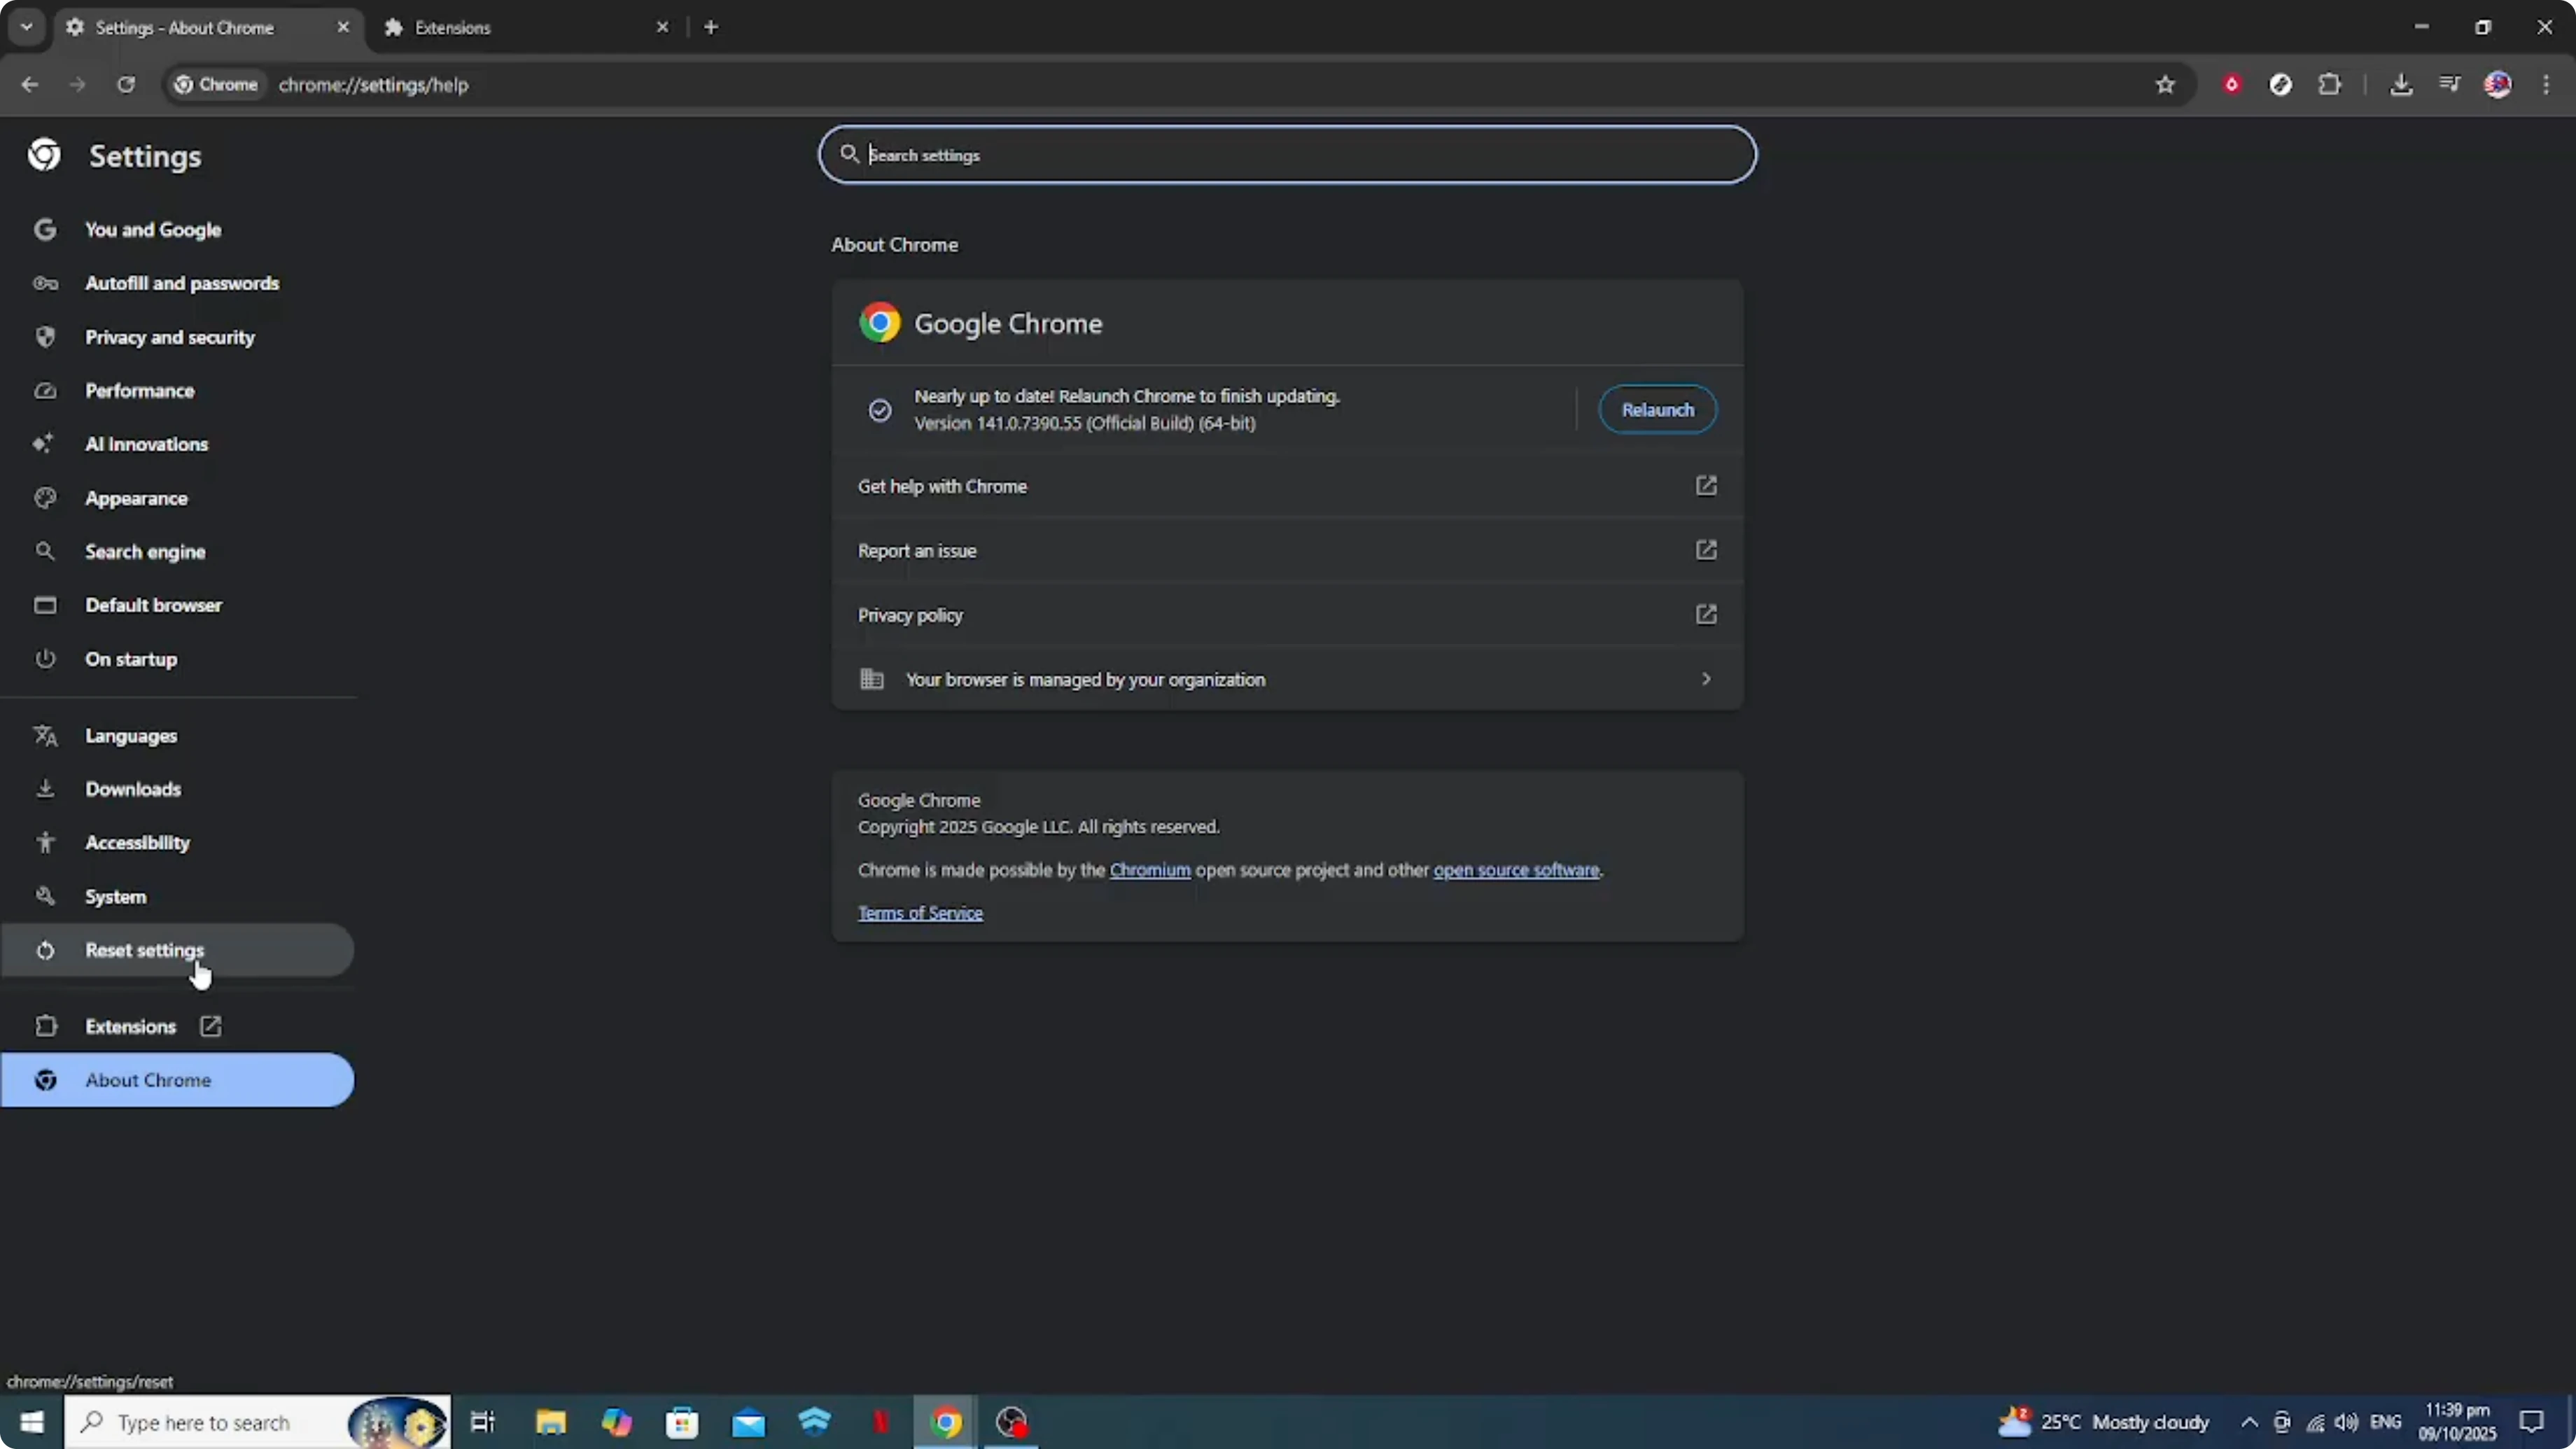Open the Chrome three-dot menu

(2547, 85)
